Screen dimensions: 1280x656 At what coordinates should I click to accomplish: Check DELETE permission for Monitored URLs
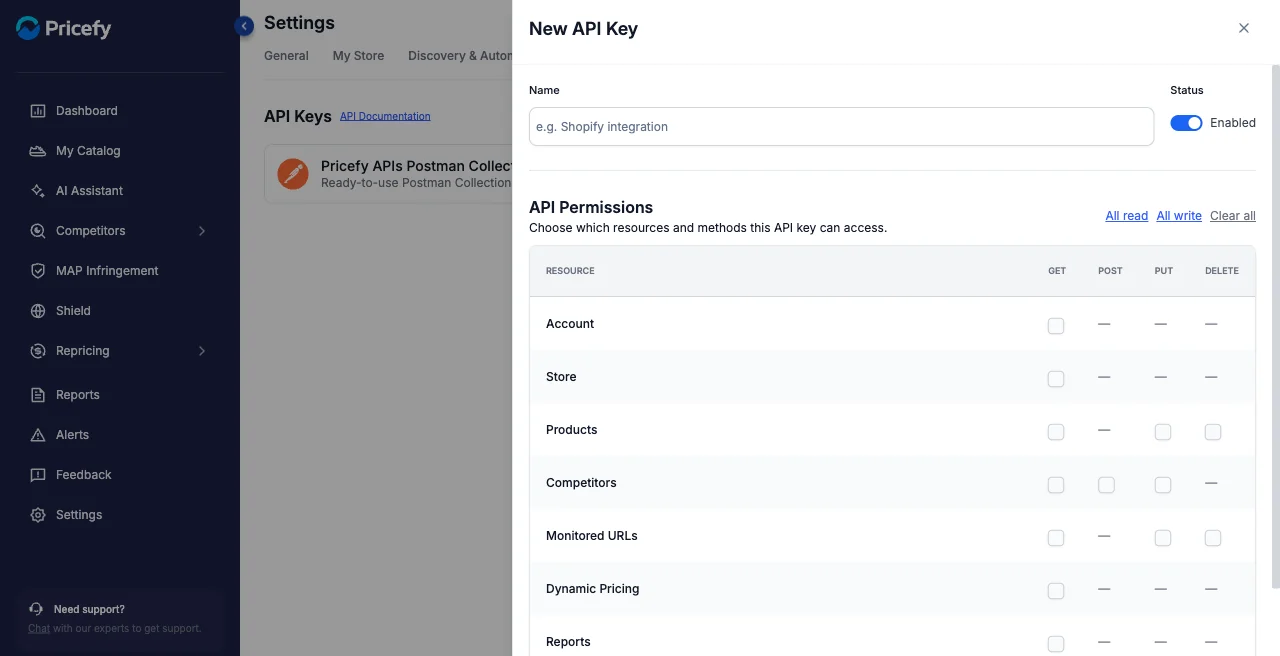coord(1213,538)
